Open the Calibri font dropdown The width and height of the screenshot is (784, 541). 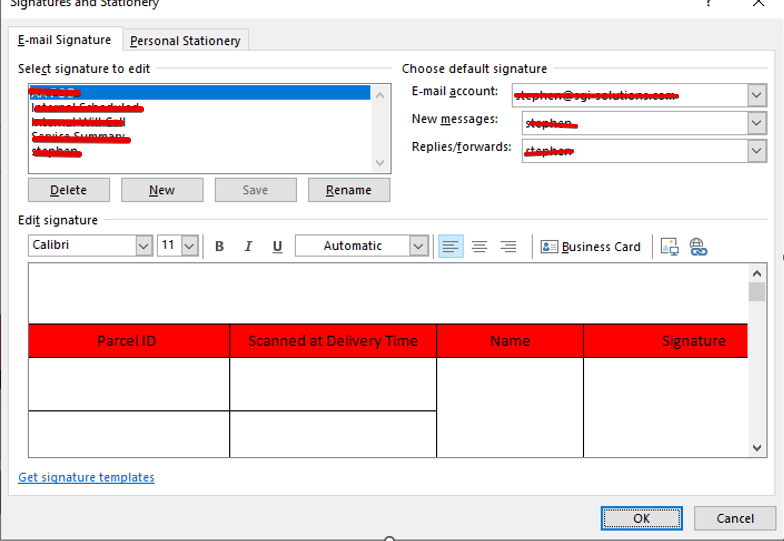[144, 246]
